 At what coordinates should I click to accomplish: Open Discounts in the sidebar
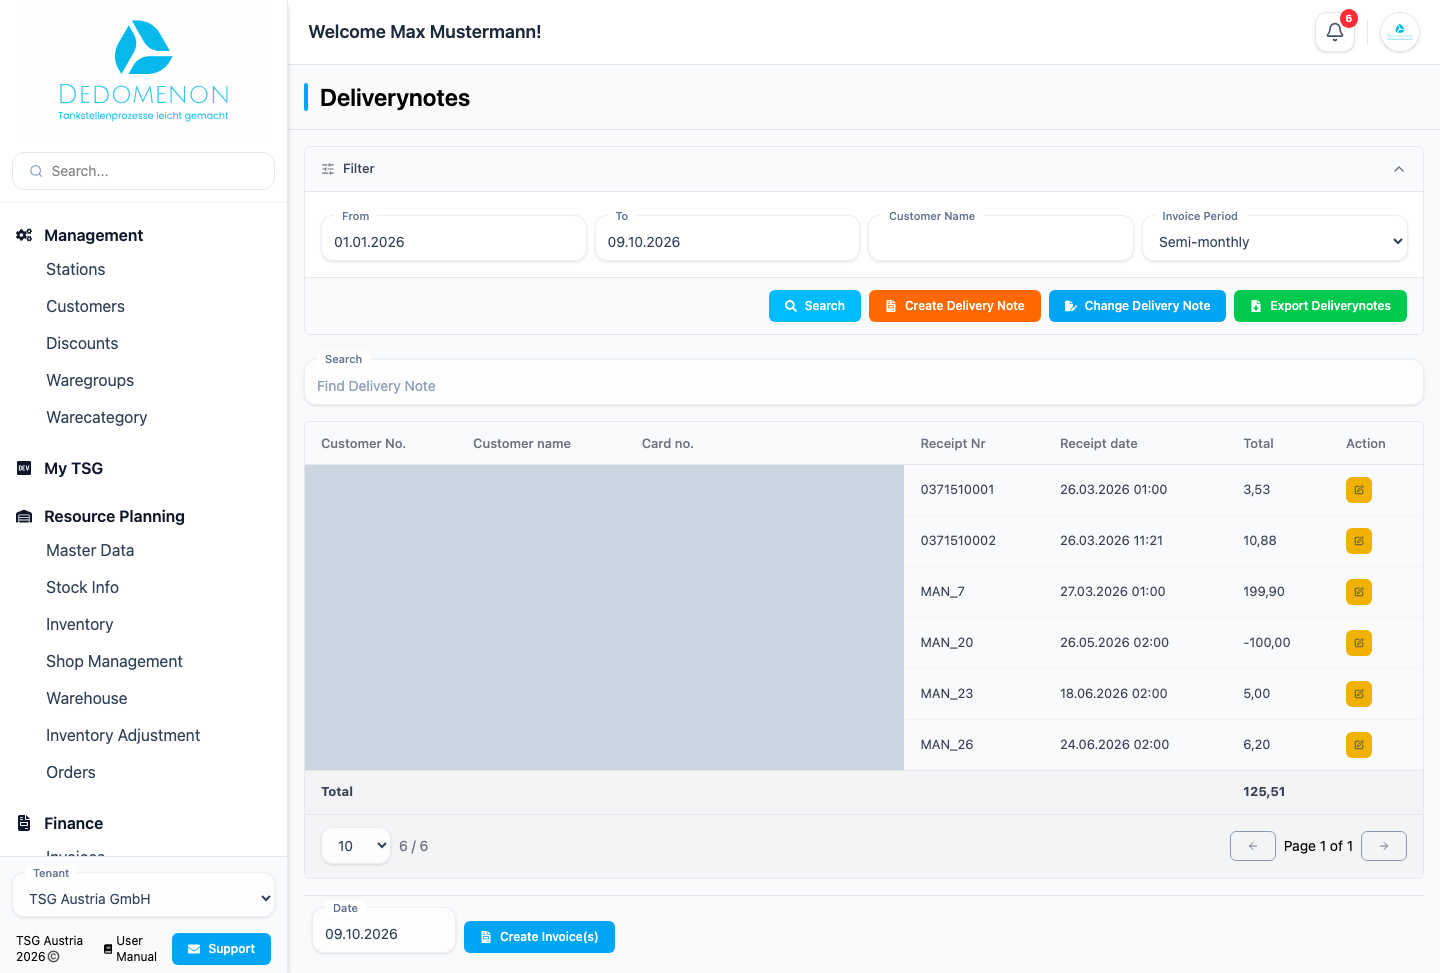click(82, 343)
